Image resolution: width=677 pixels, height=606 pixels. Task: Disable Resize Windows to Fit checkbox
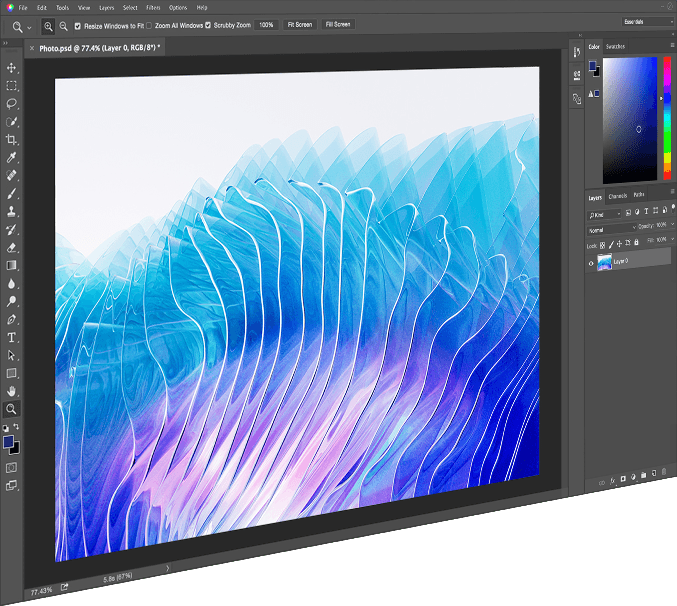click(x=78, y=26)
